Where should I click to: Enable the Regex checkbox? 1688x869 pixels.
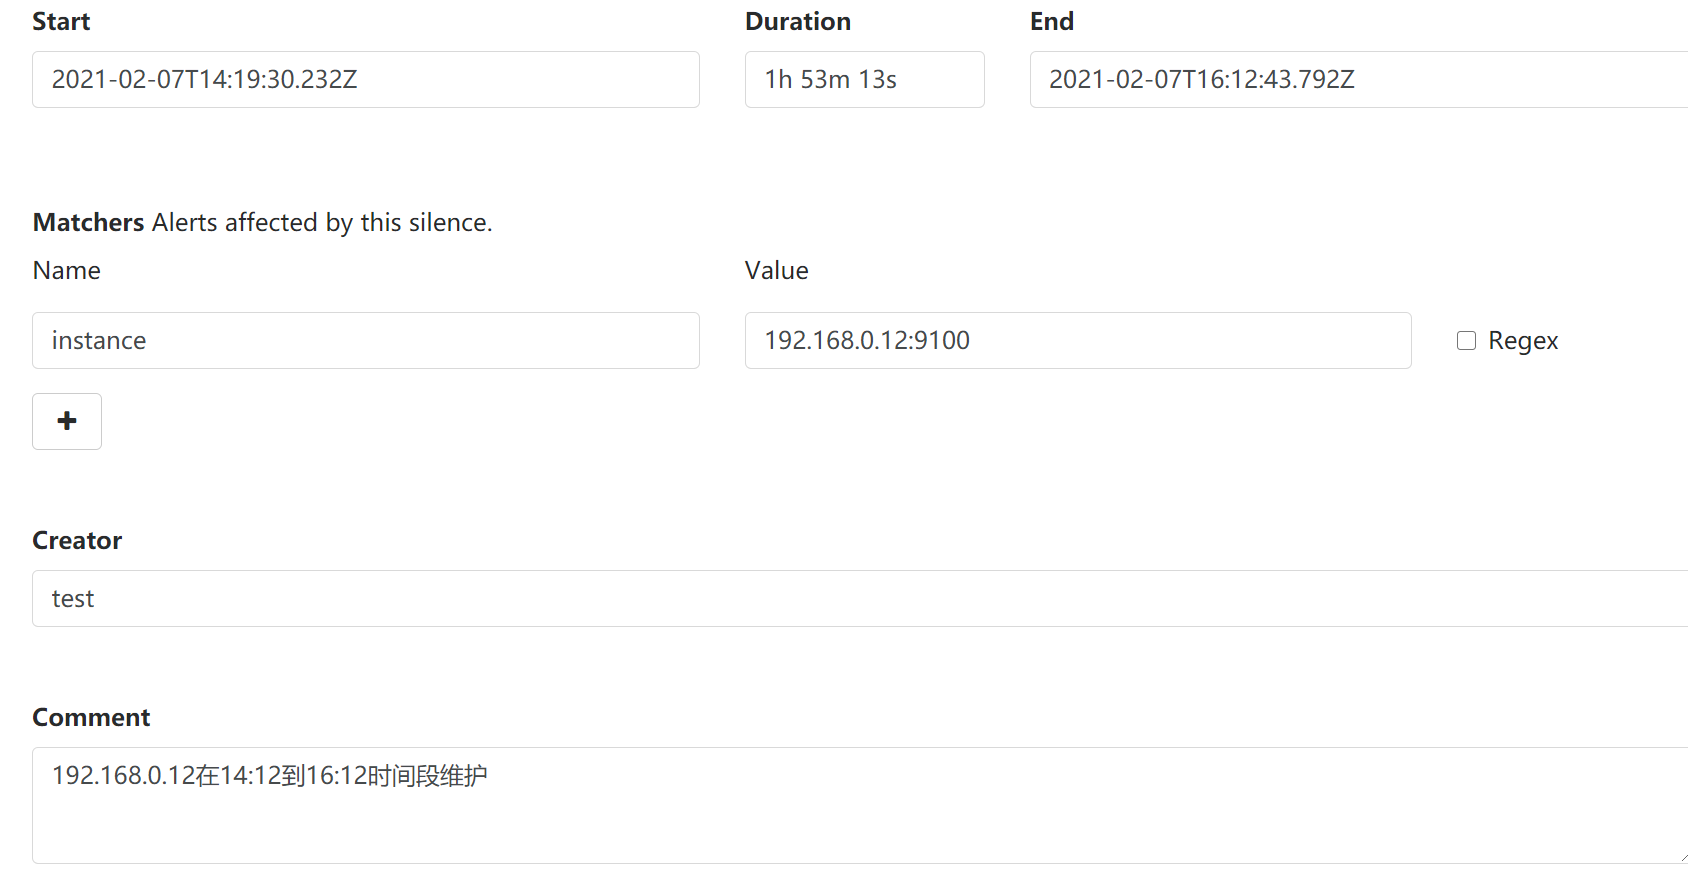tap(1466, 341)
